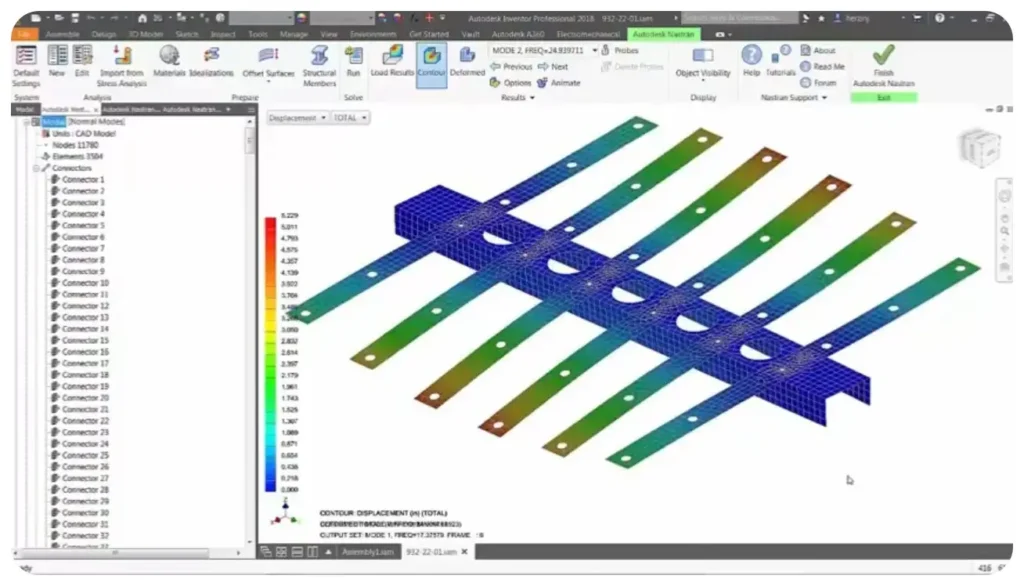Image resolution: width=1024 pixels, height=586 pixels.
Task: Click the ViewCube in the viewport
Action: [x=980, y=148]
